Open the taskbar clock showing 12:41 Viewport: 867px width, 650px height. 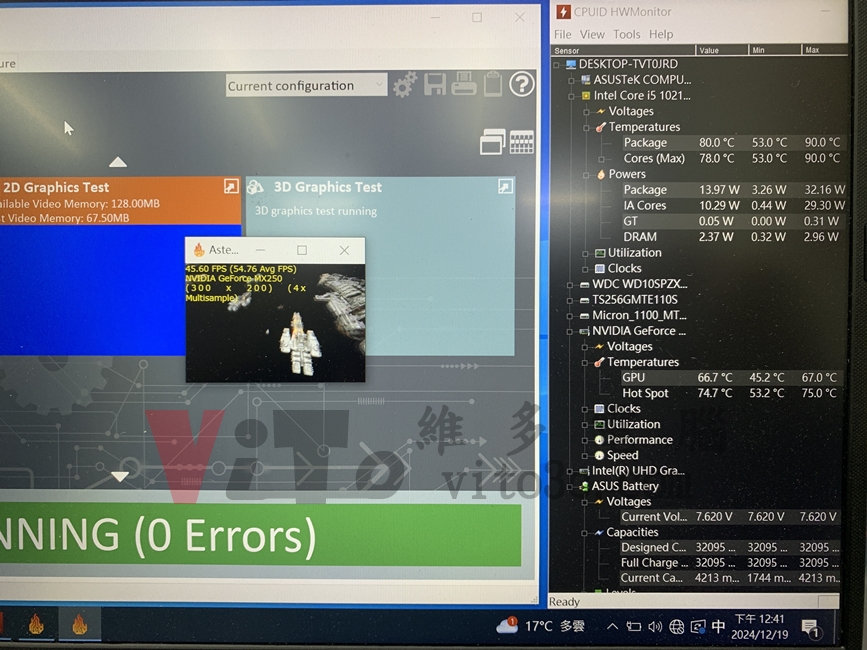point(760,627)
